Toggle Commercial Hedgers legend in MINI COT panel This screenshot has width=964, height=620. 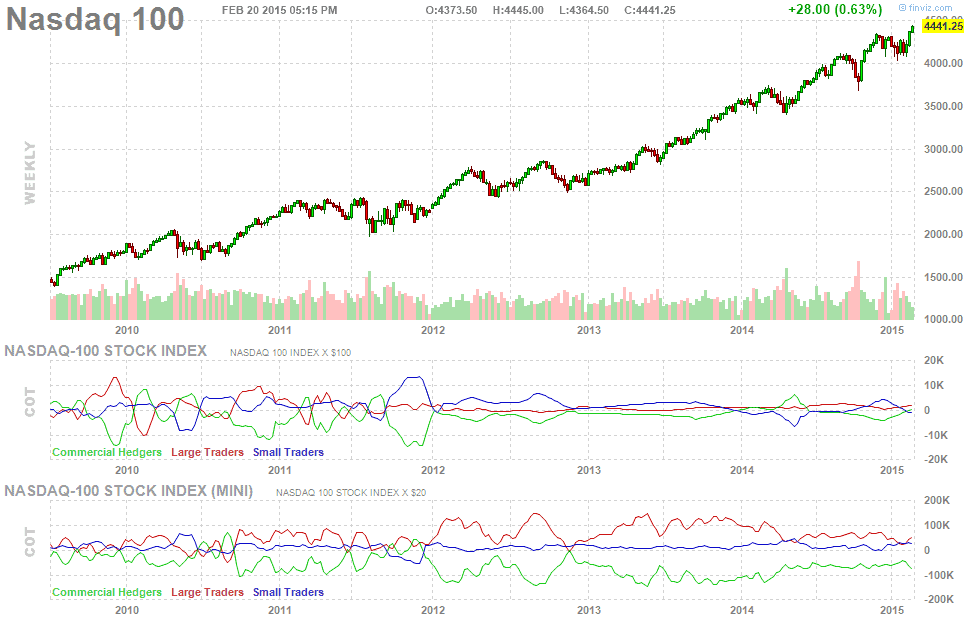coord(107,592)
